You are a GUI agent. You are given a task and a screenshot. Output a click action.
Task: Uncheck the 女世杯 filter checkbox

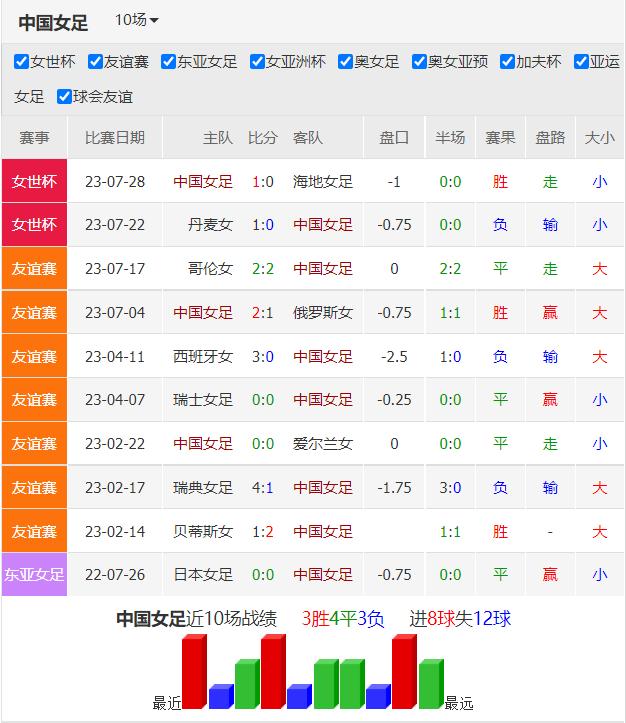(x=21, y=61)
